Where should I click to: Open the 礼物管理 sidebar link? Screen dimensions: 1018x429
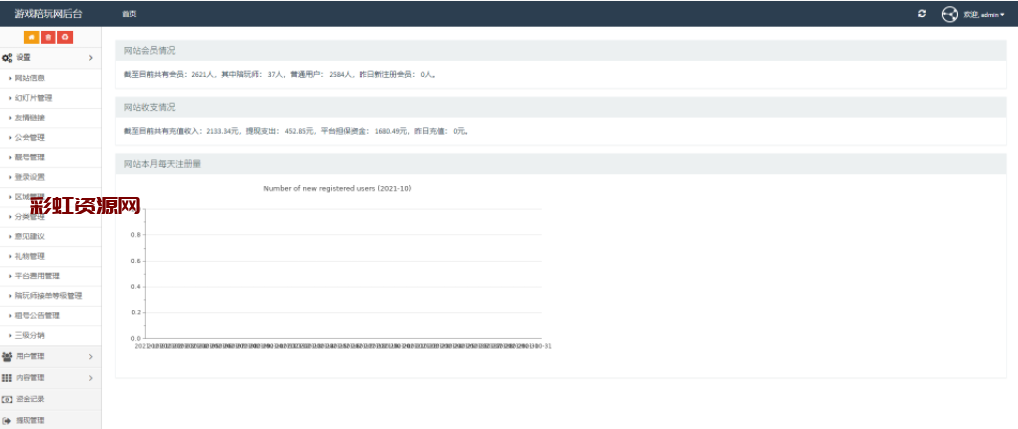[30, 256]
